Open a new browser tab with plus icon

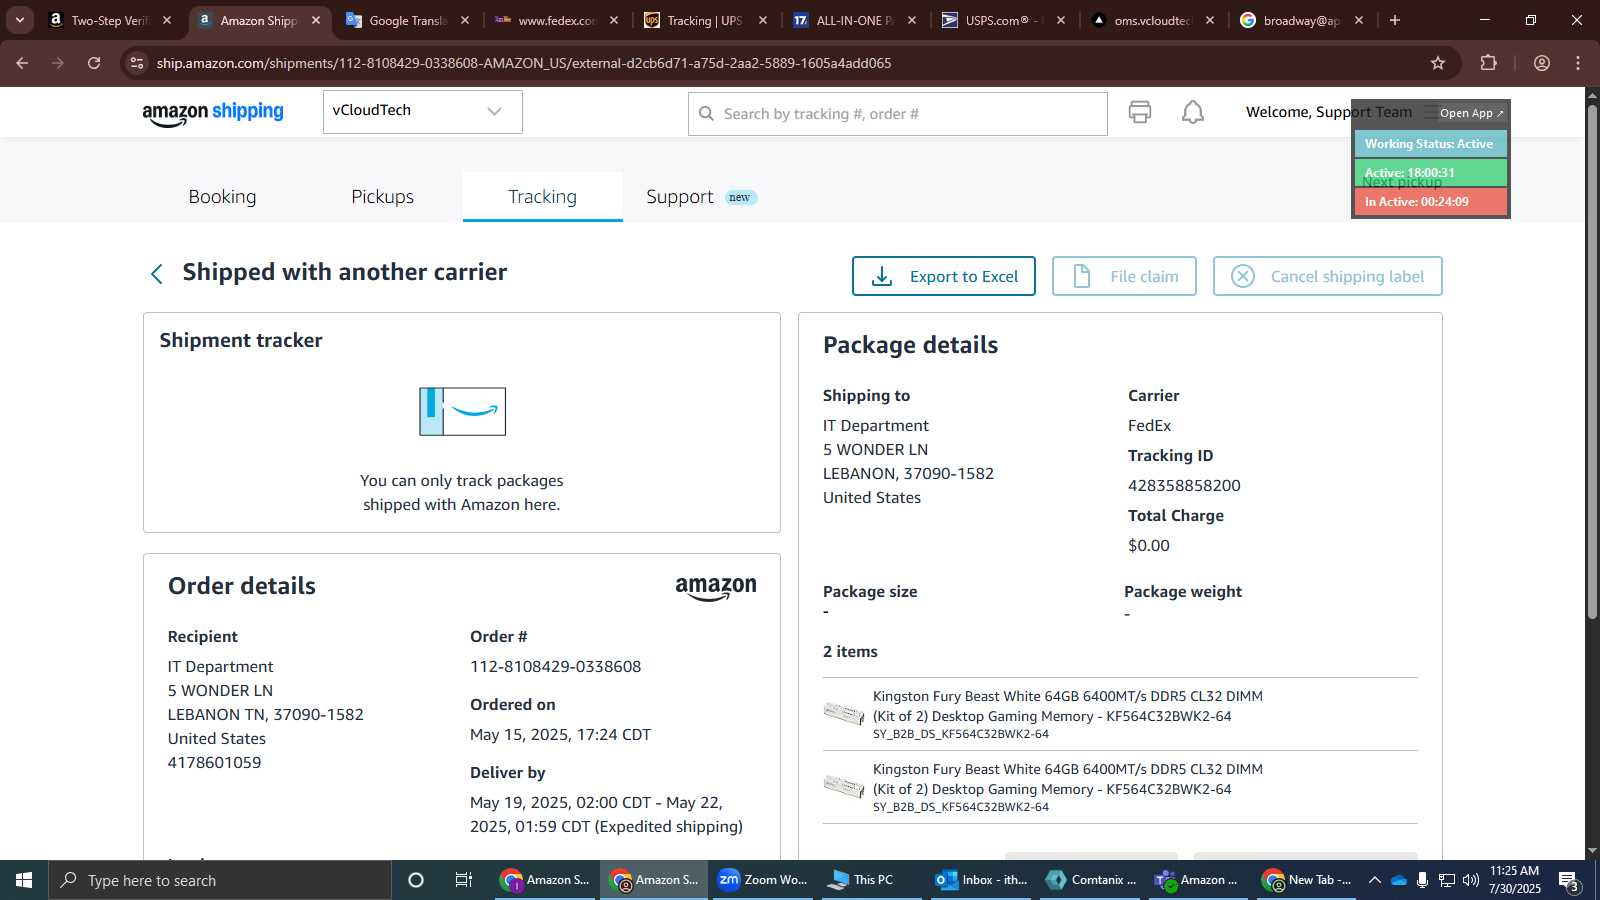pyautogui.click(x=1395, y=20)
